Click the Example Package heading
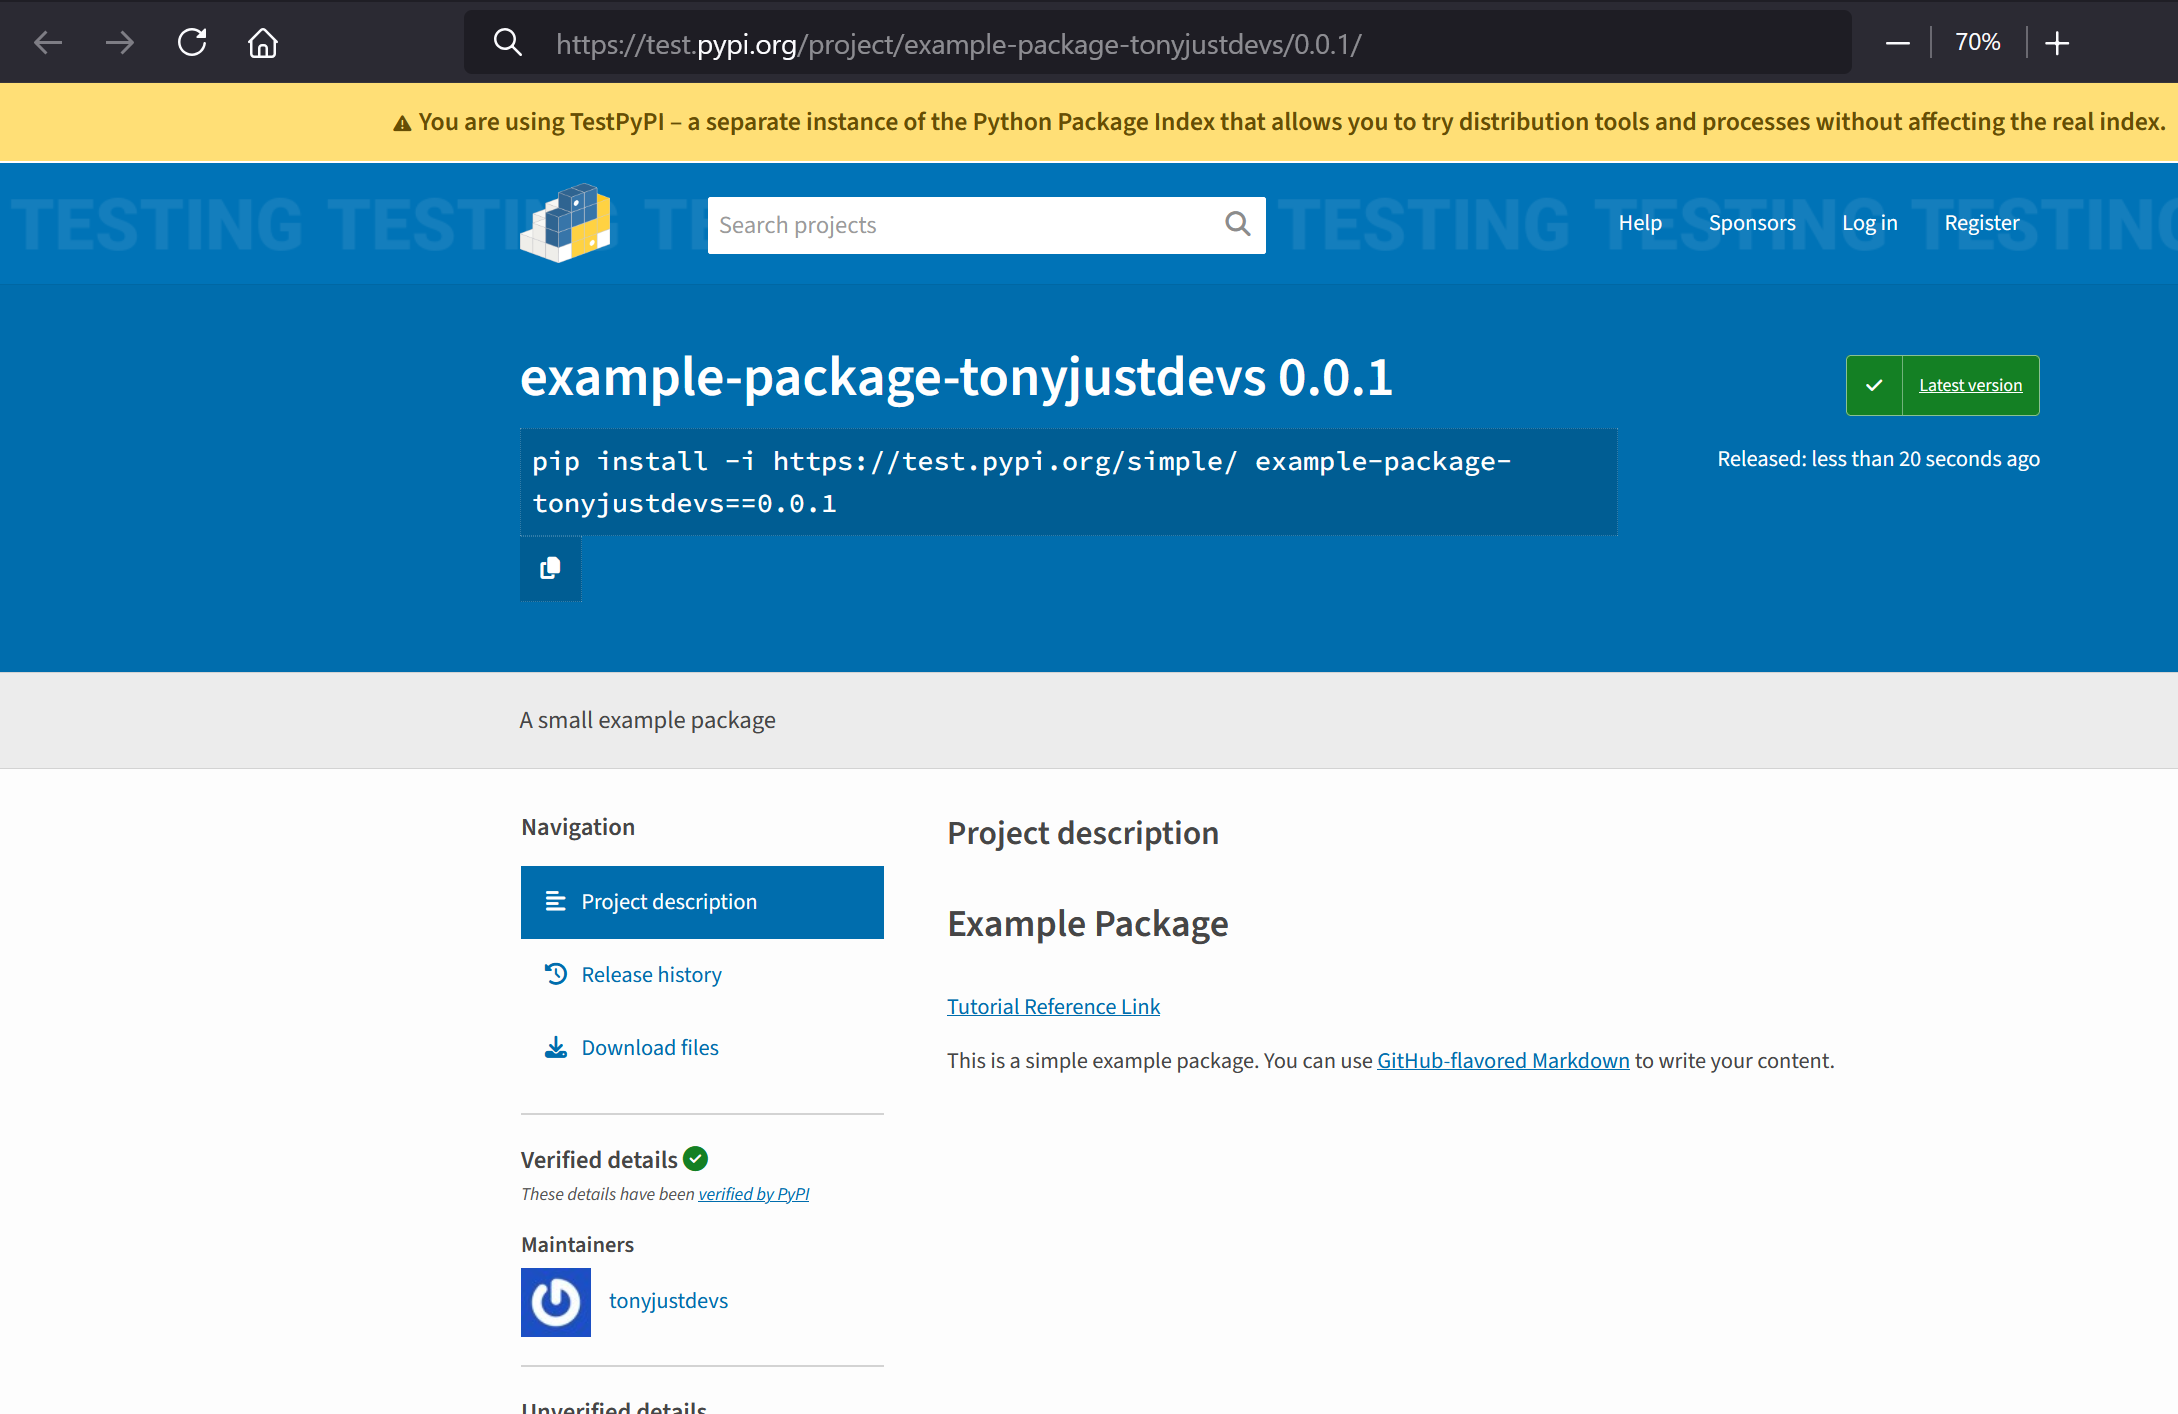Viewport: 2178px width, 1414px height. tap(1087, 924)
